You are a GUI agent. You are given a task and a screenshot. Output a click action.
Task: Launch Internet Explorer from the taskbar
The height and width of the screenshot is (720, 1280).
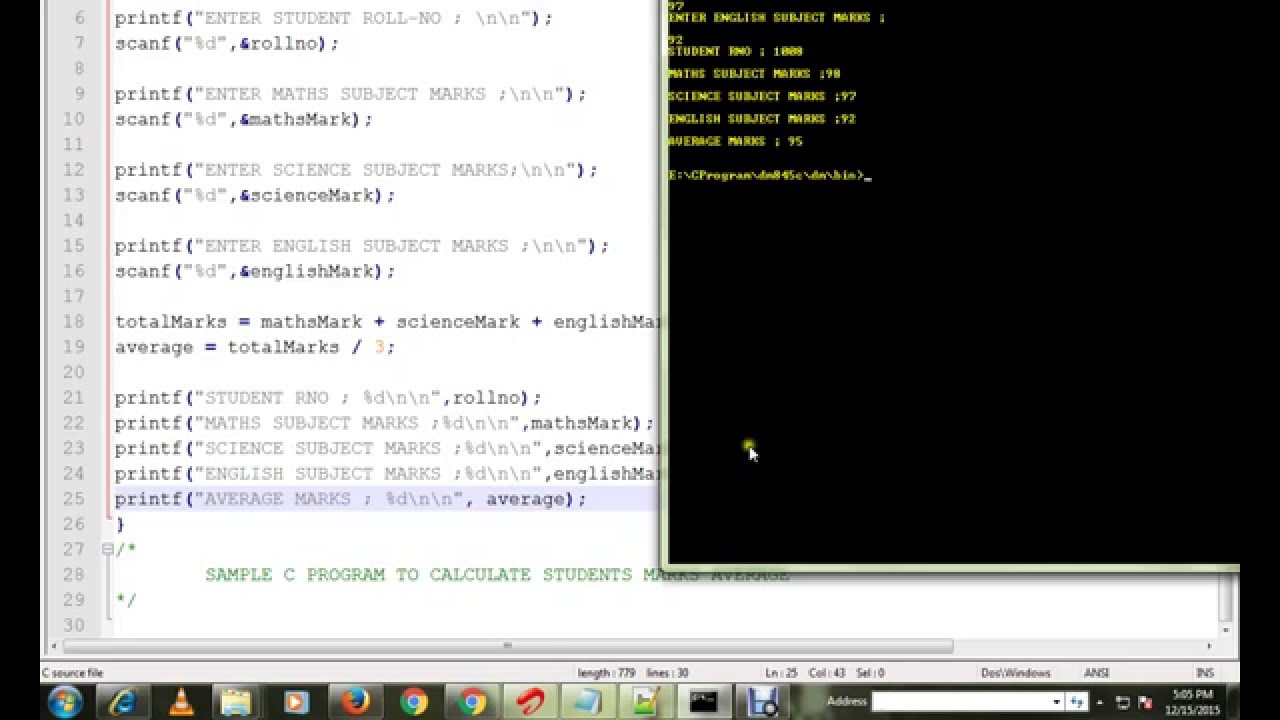(123, 702)
